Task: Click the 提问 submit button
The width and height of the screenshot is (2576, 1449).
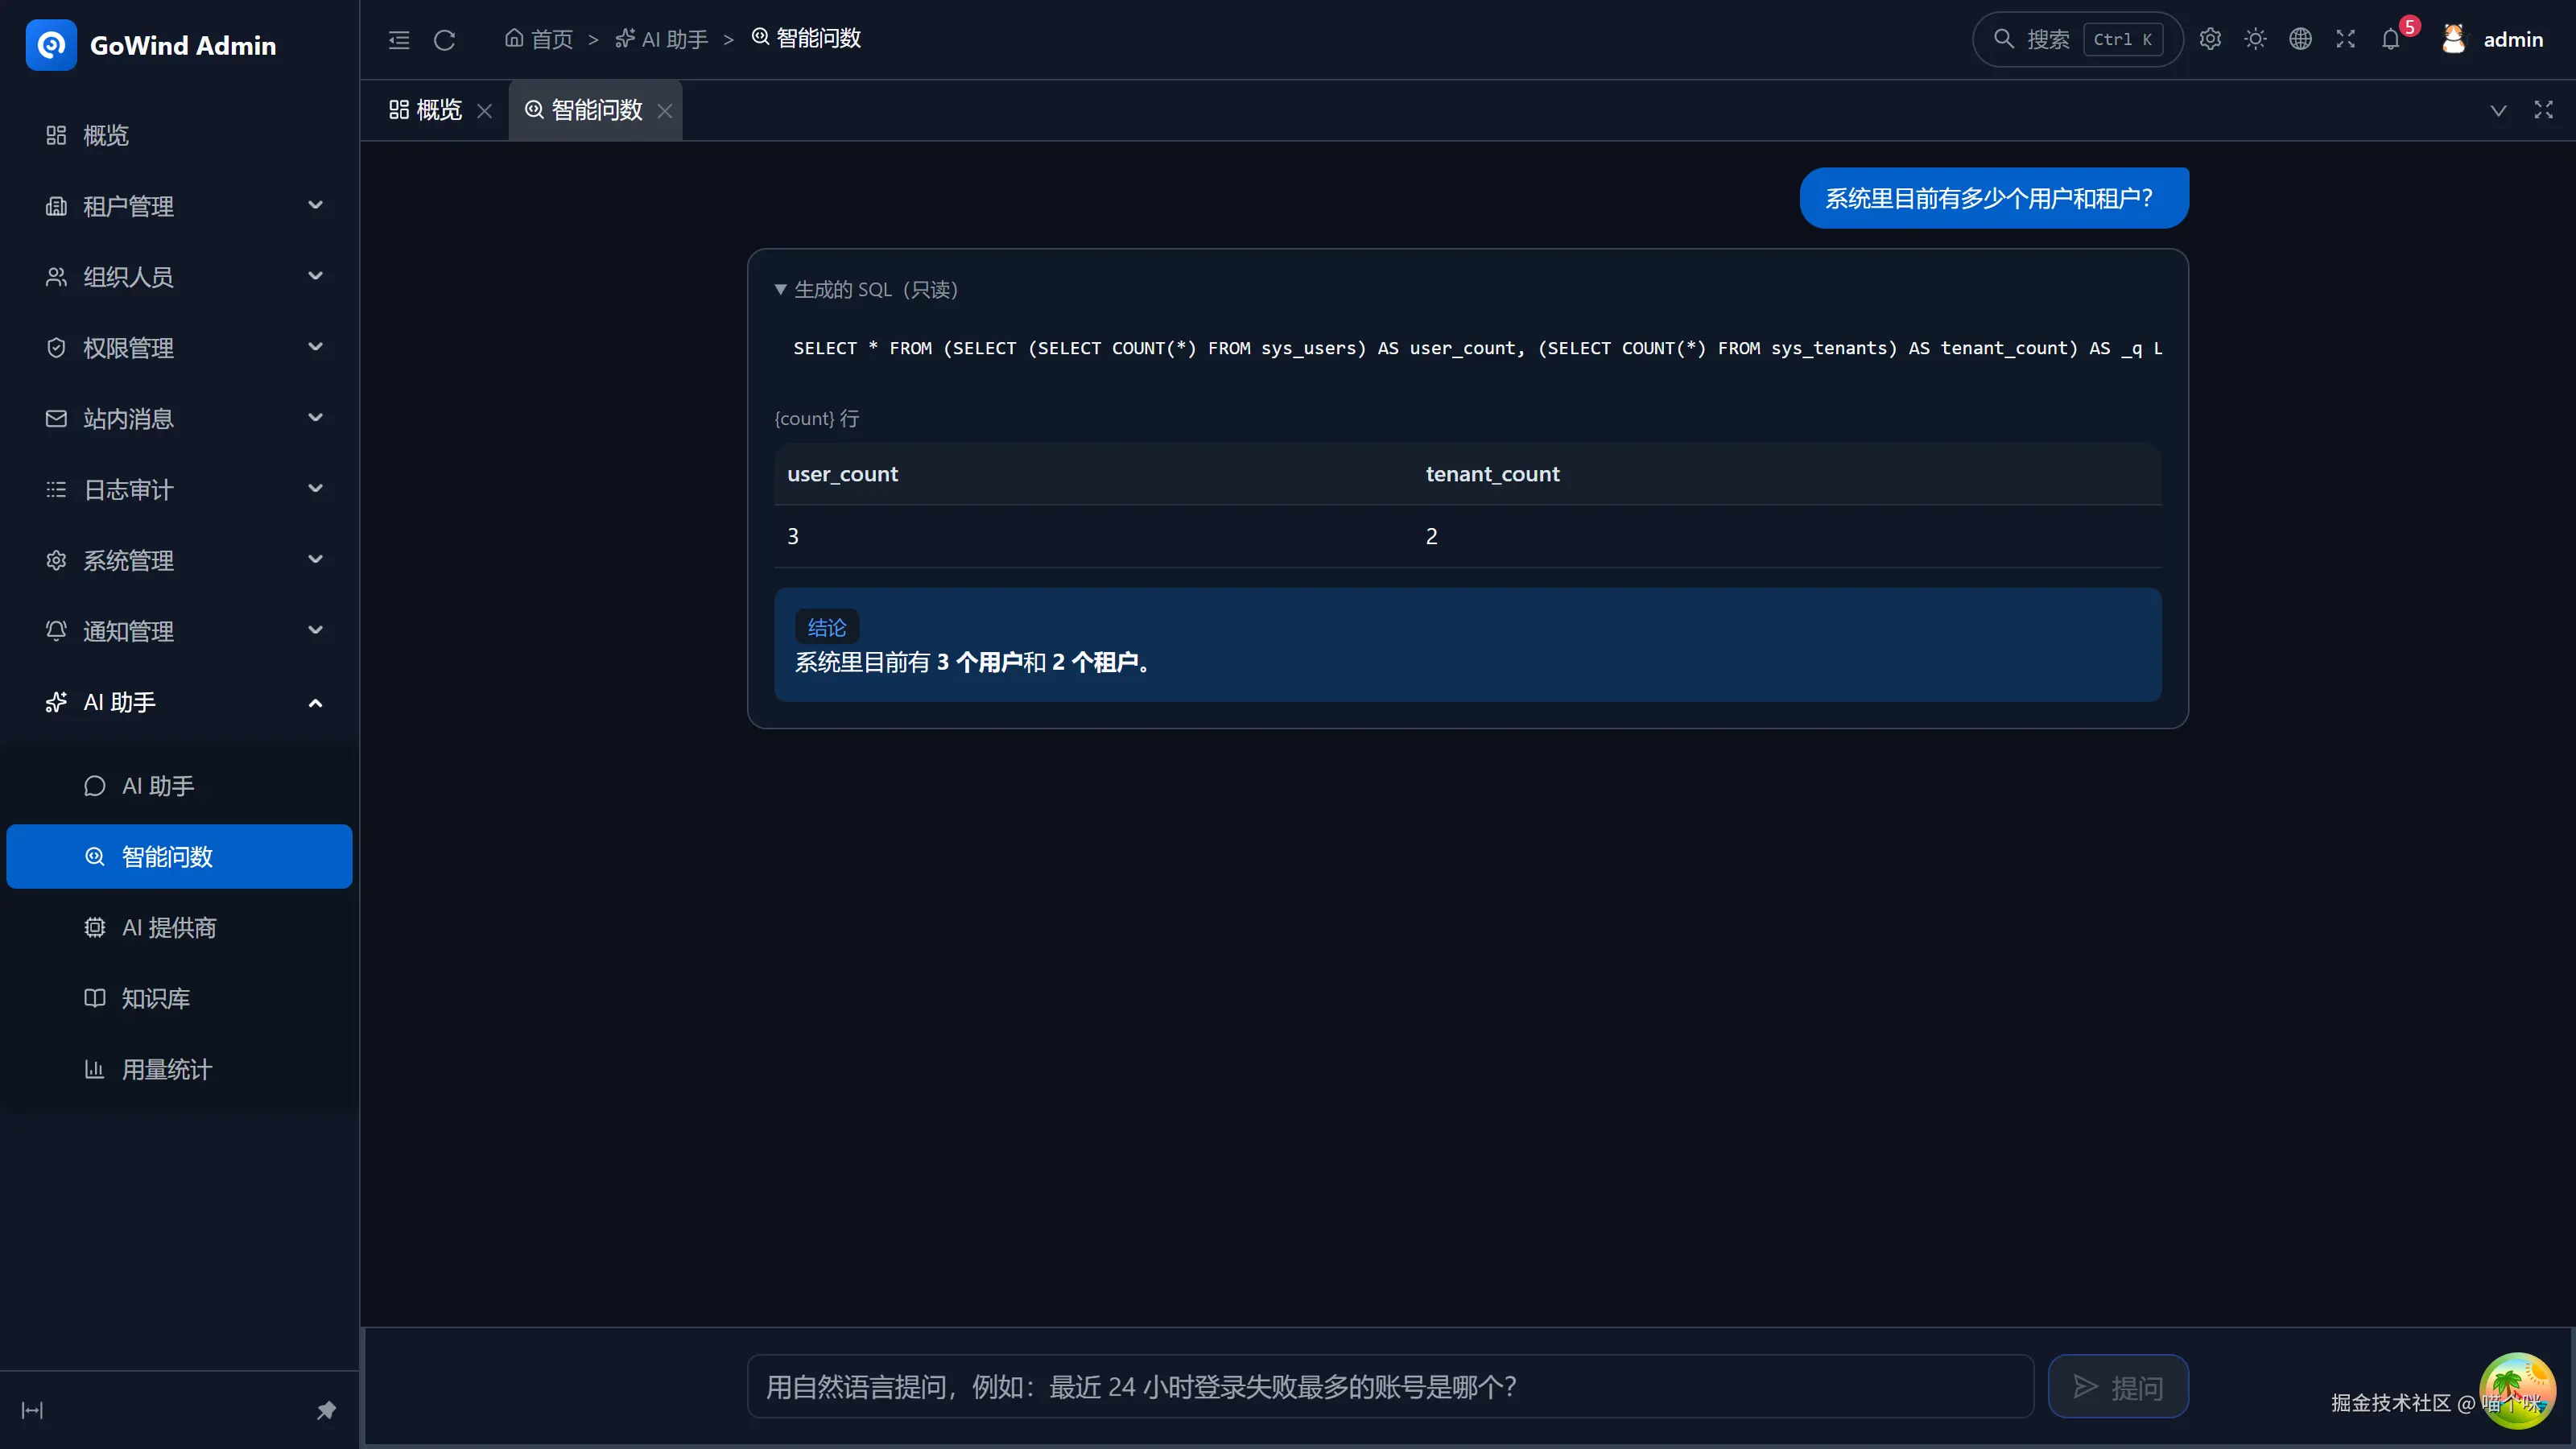Action: pyautogui.click(x=2118, y=1387)
